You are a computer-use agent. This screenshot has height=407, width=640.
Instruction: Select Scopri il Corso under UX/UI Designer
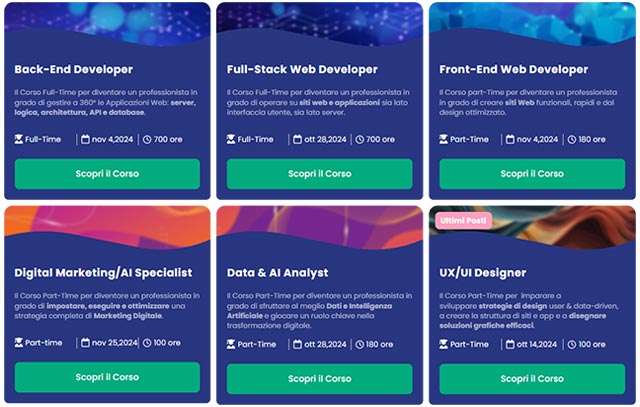530,378
